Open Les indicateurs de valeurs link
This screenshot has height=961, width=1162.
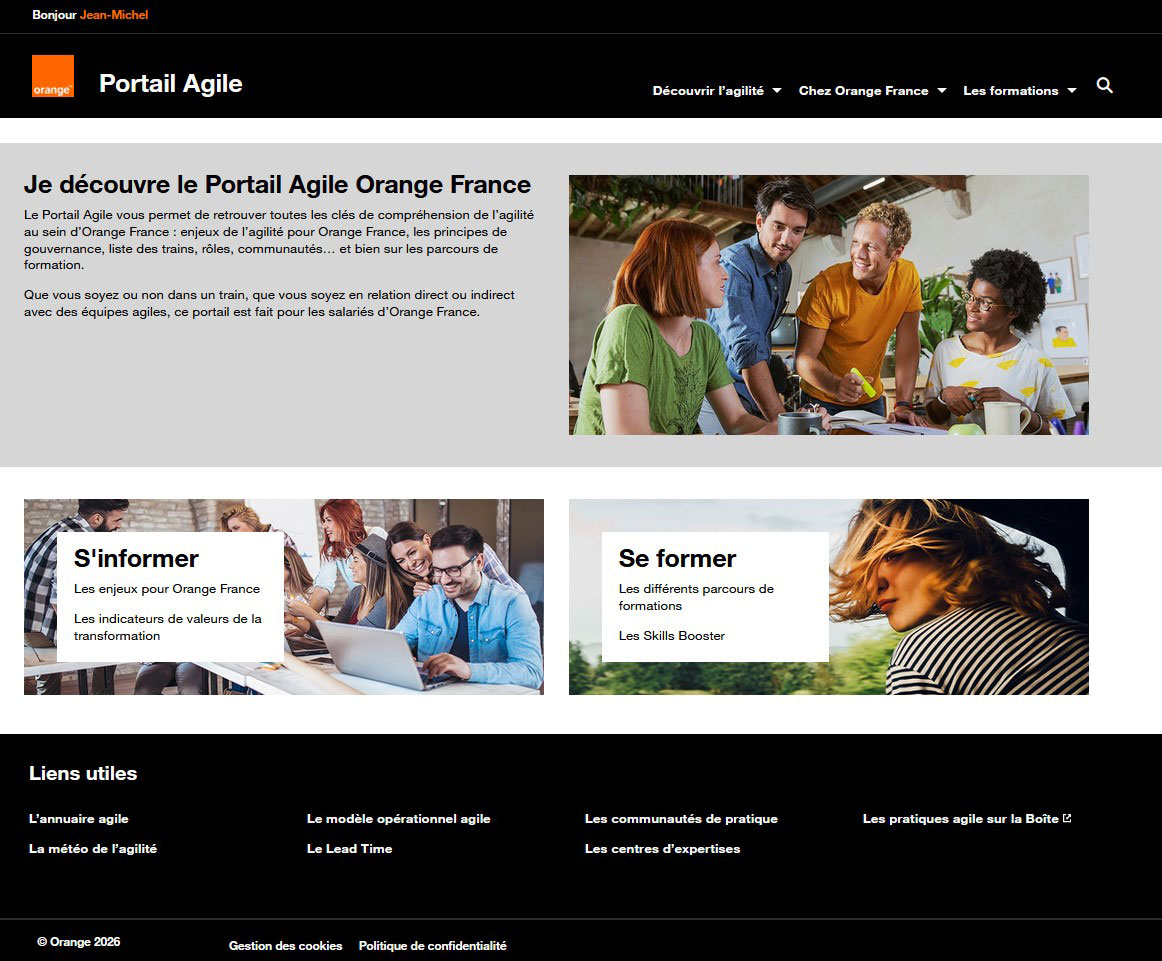coord(167,627)
